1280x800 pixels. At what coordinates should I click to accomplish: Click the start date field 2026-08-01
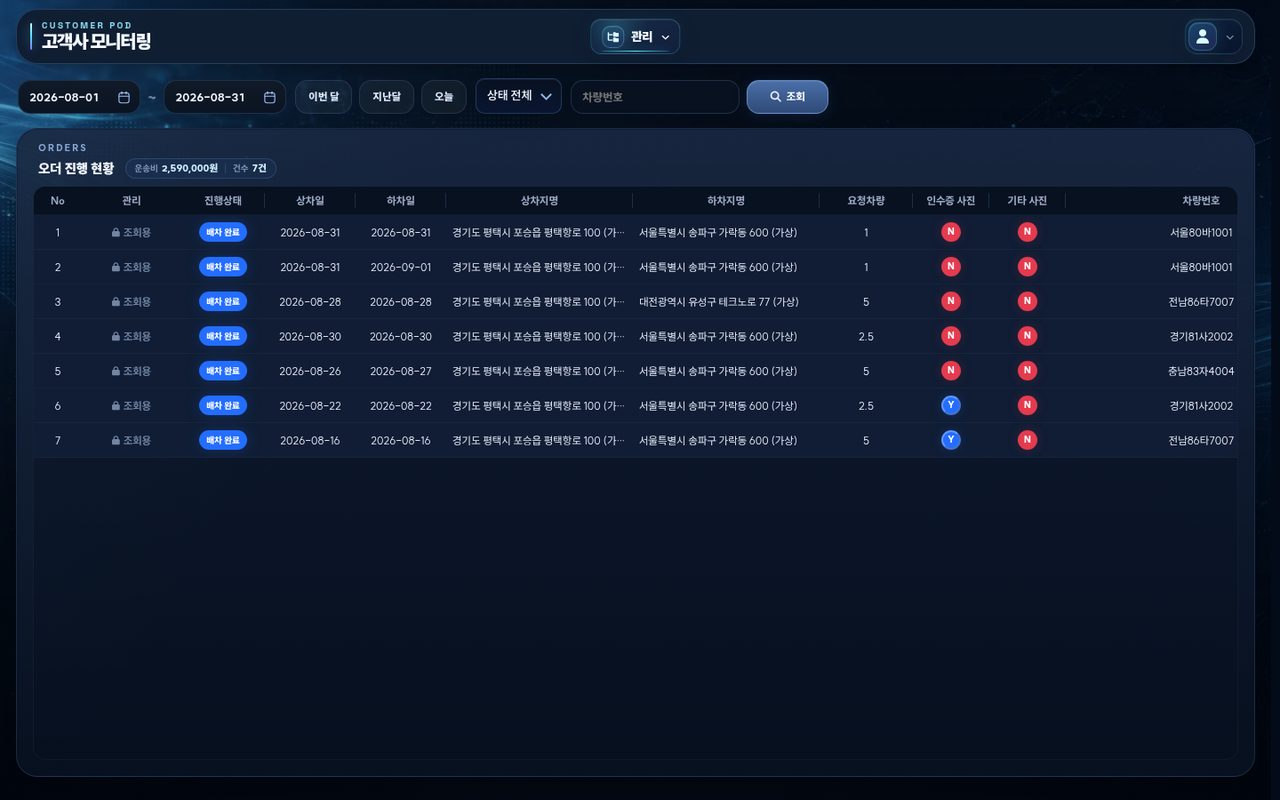[x=79, y=97]
